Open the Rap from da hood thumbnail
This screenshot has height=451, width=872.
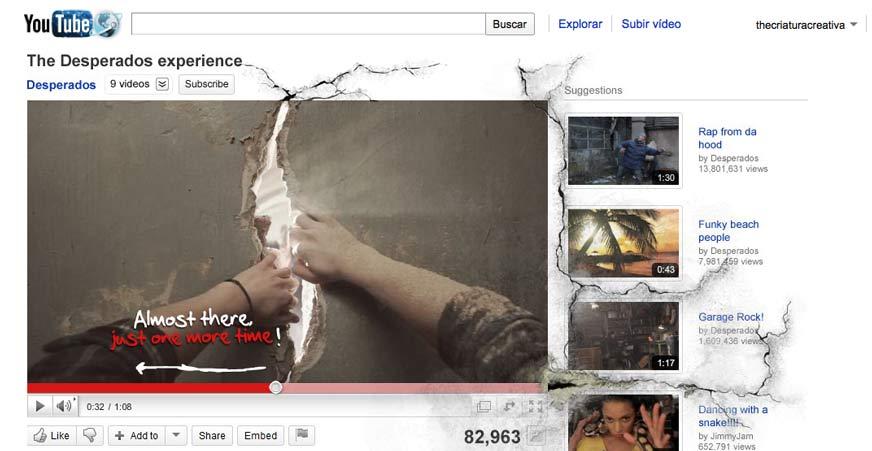(x=623, y=151)
